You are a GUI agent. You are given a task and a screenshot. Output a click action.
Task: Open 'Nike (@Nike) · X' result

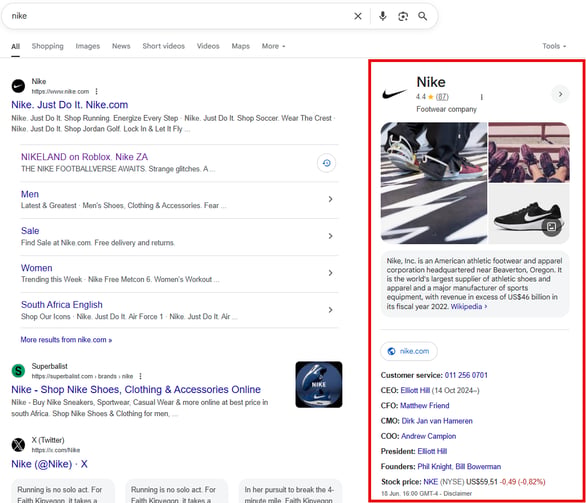click(x=49, y=464)
